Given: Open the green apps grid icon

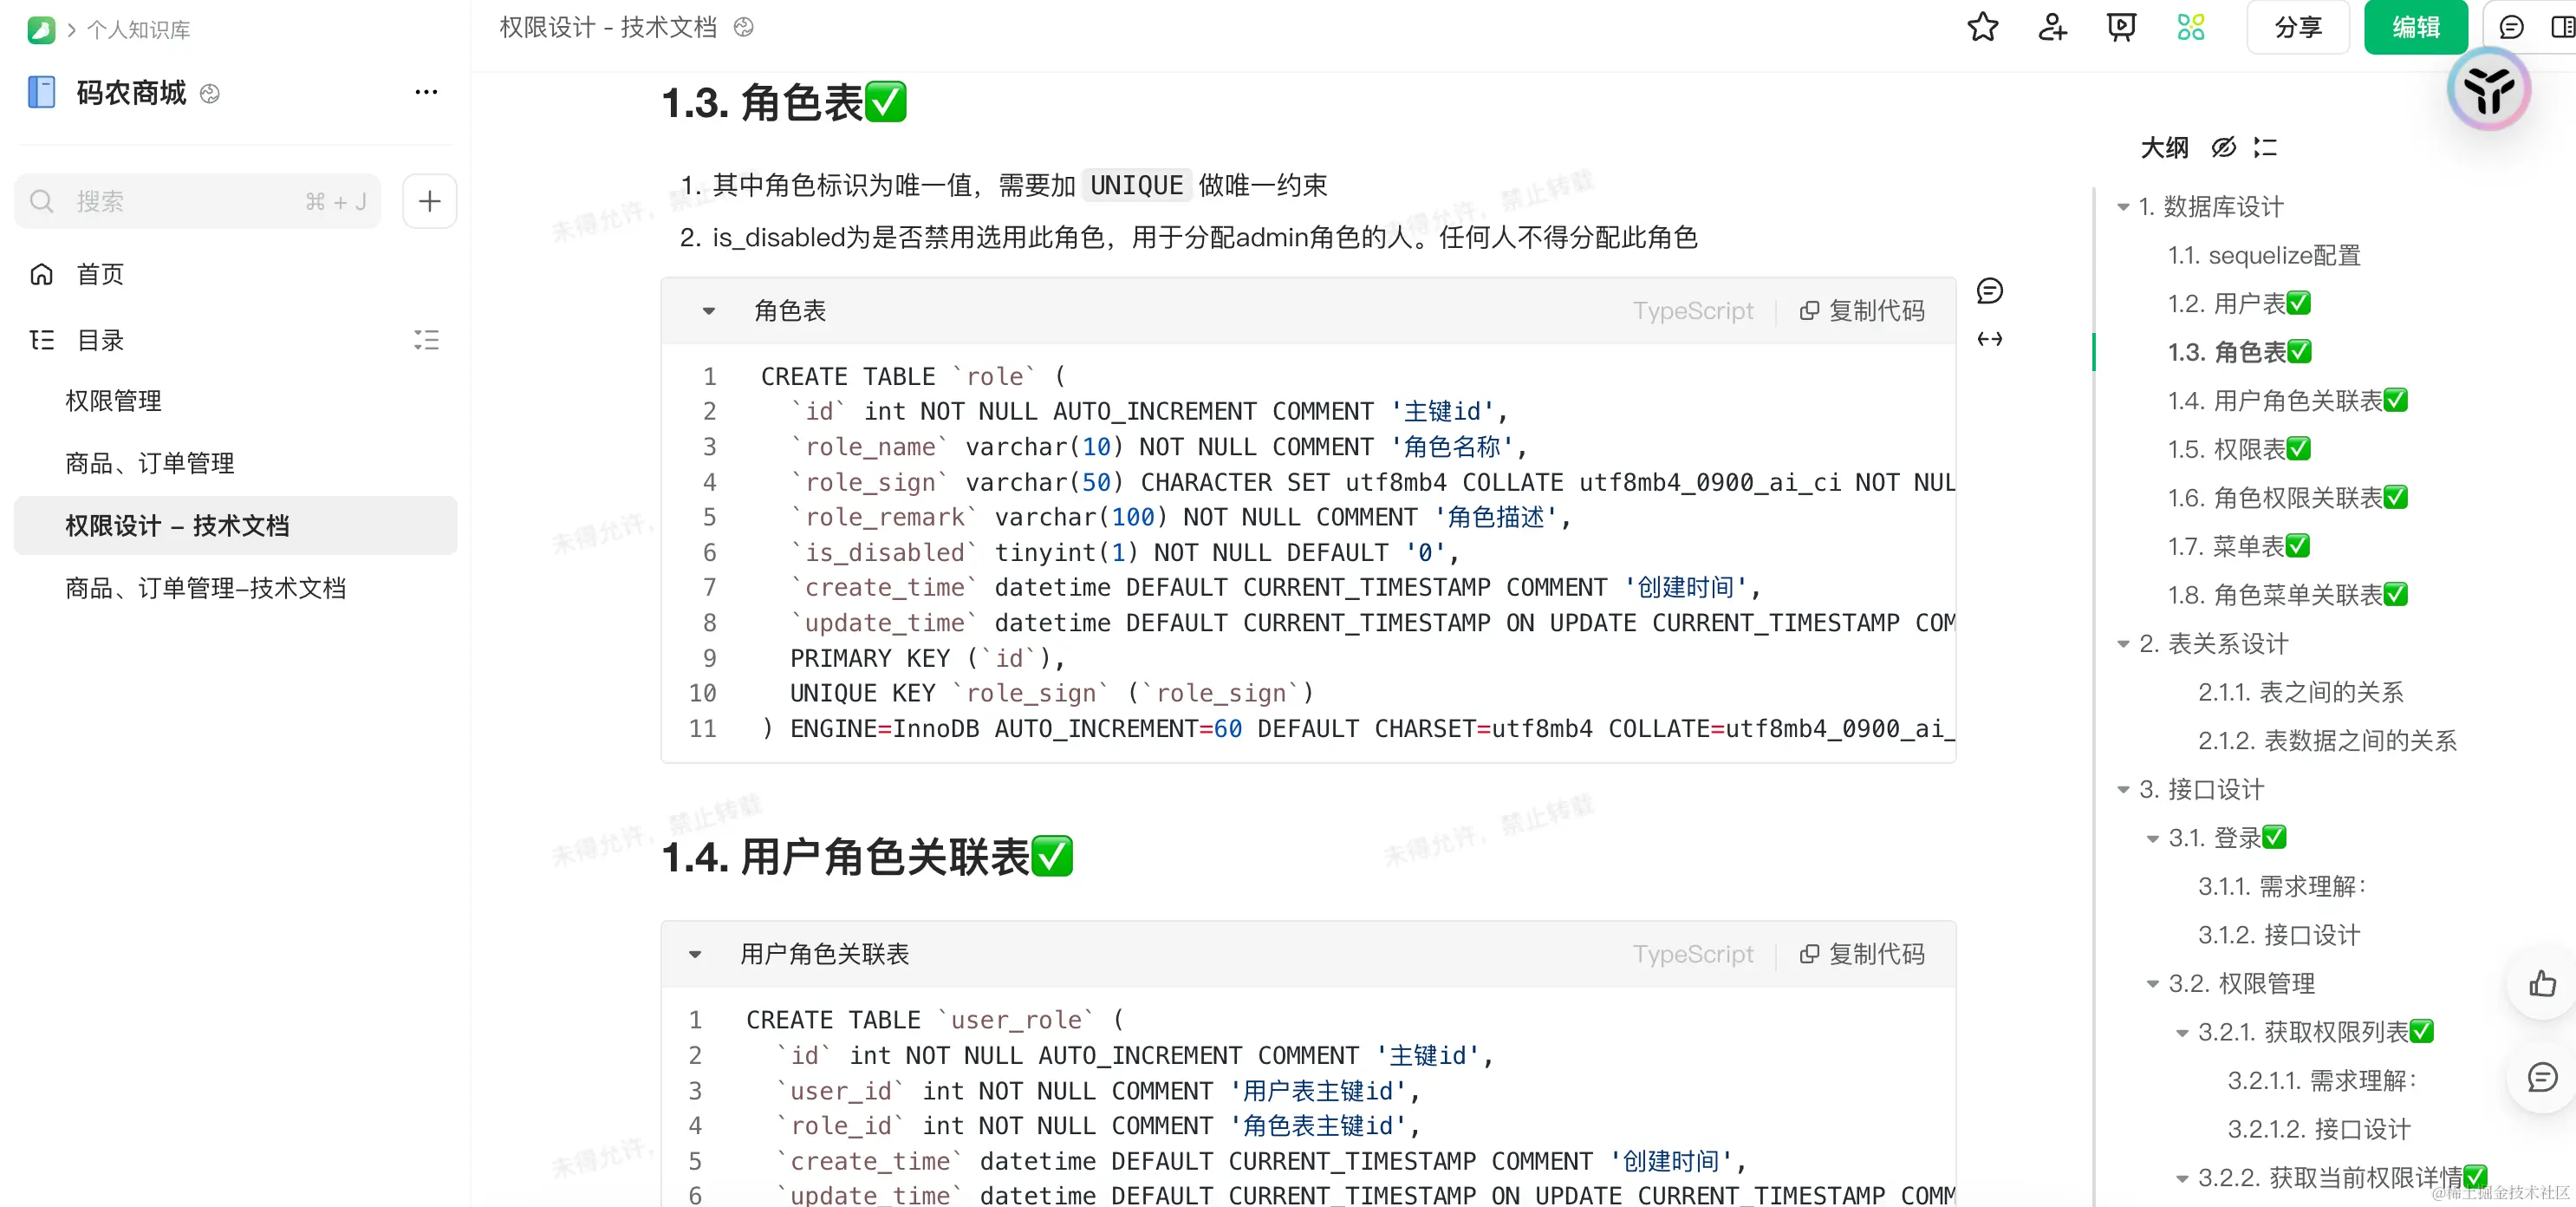Looking at the screenshot, I should tap(2190, 27).
